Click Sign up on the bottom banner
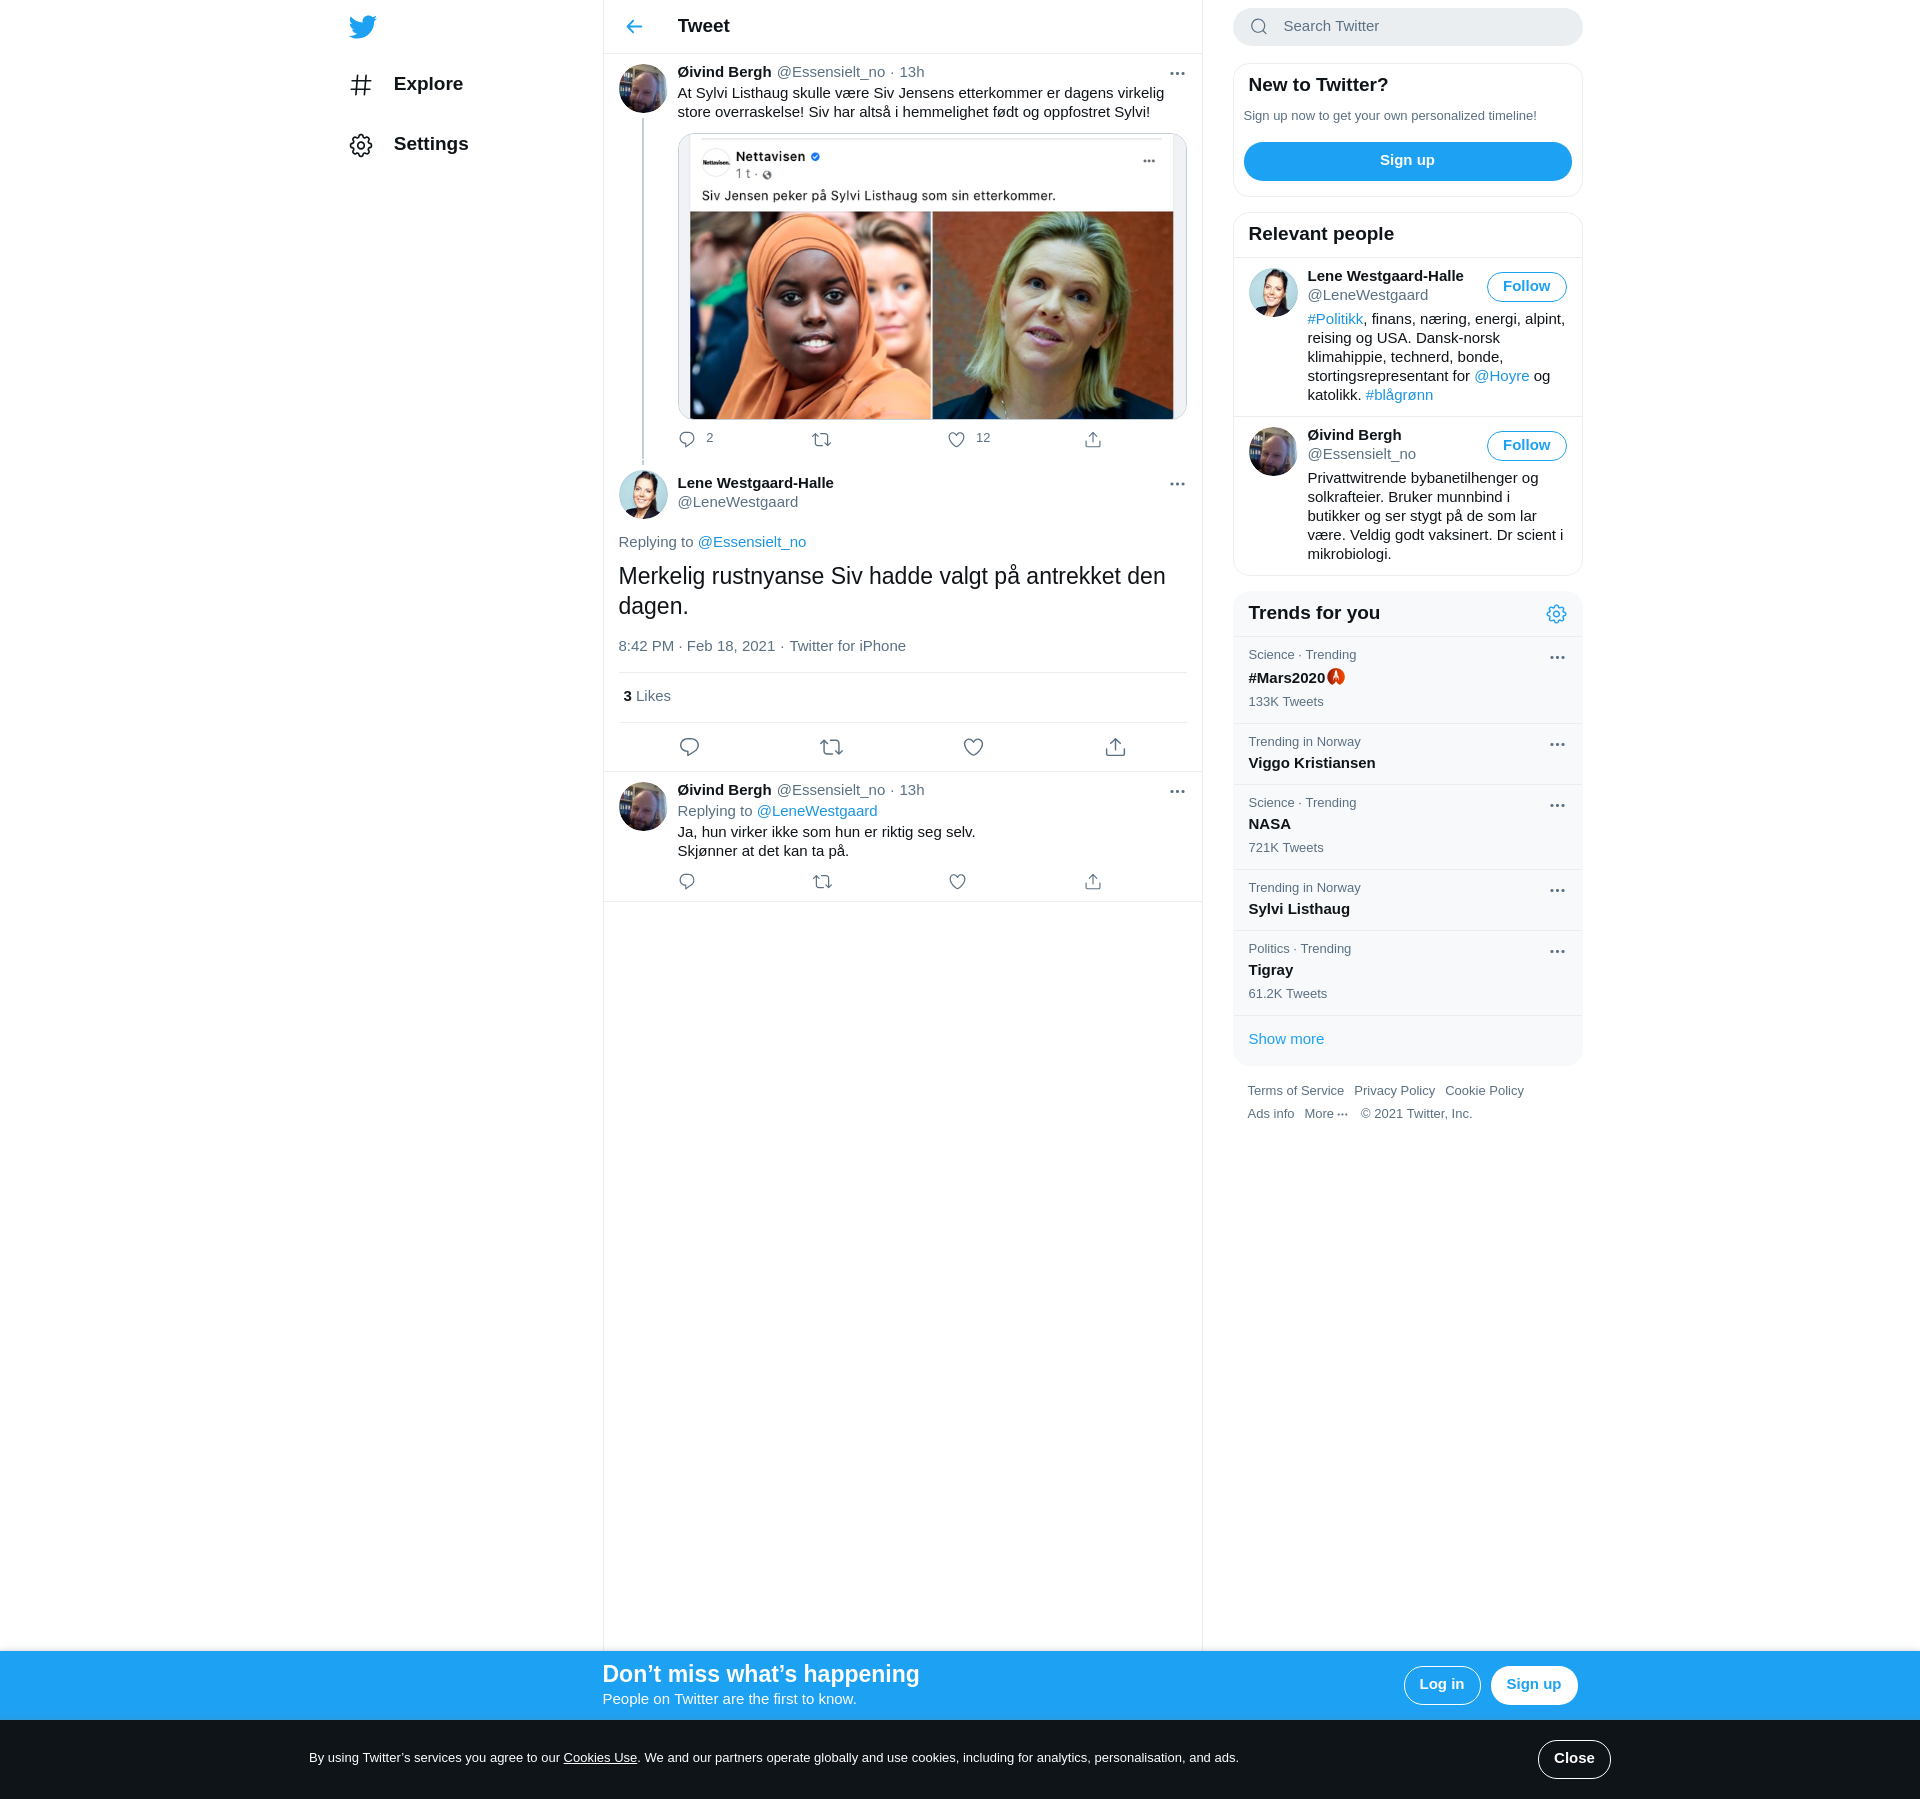 click(1533, 1686)
